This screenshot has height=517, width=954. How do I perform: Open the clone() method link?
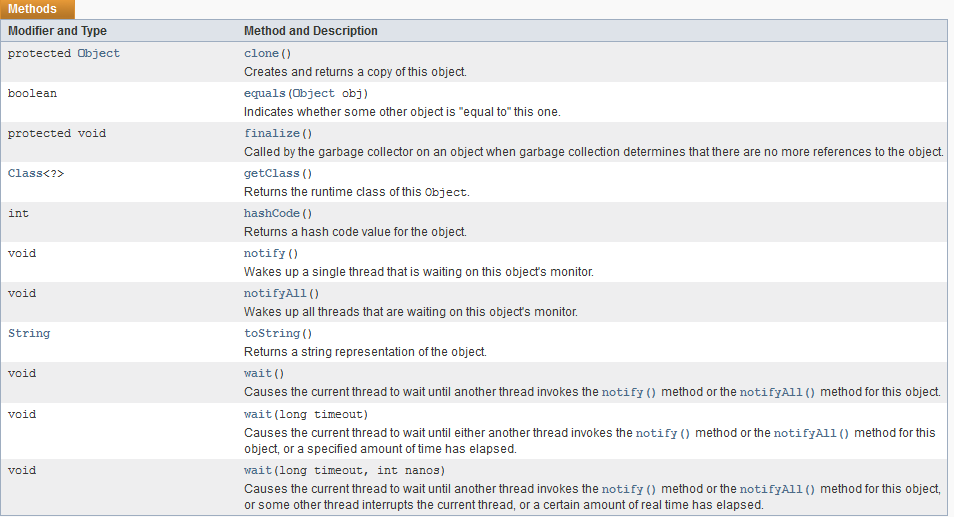tap(262, 54)
